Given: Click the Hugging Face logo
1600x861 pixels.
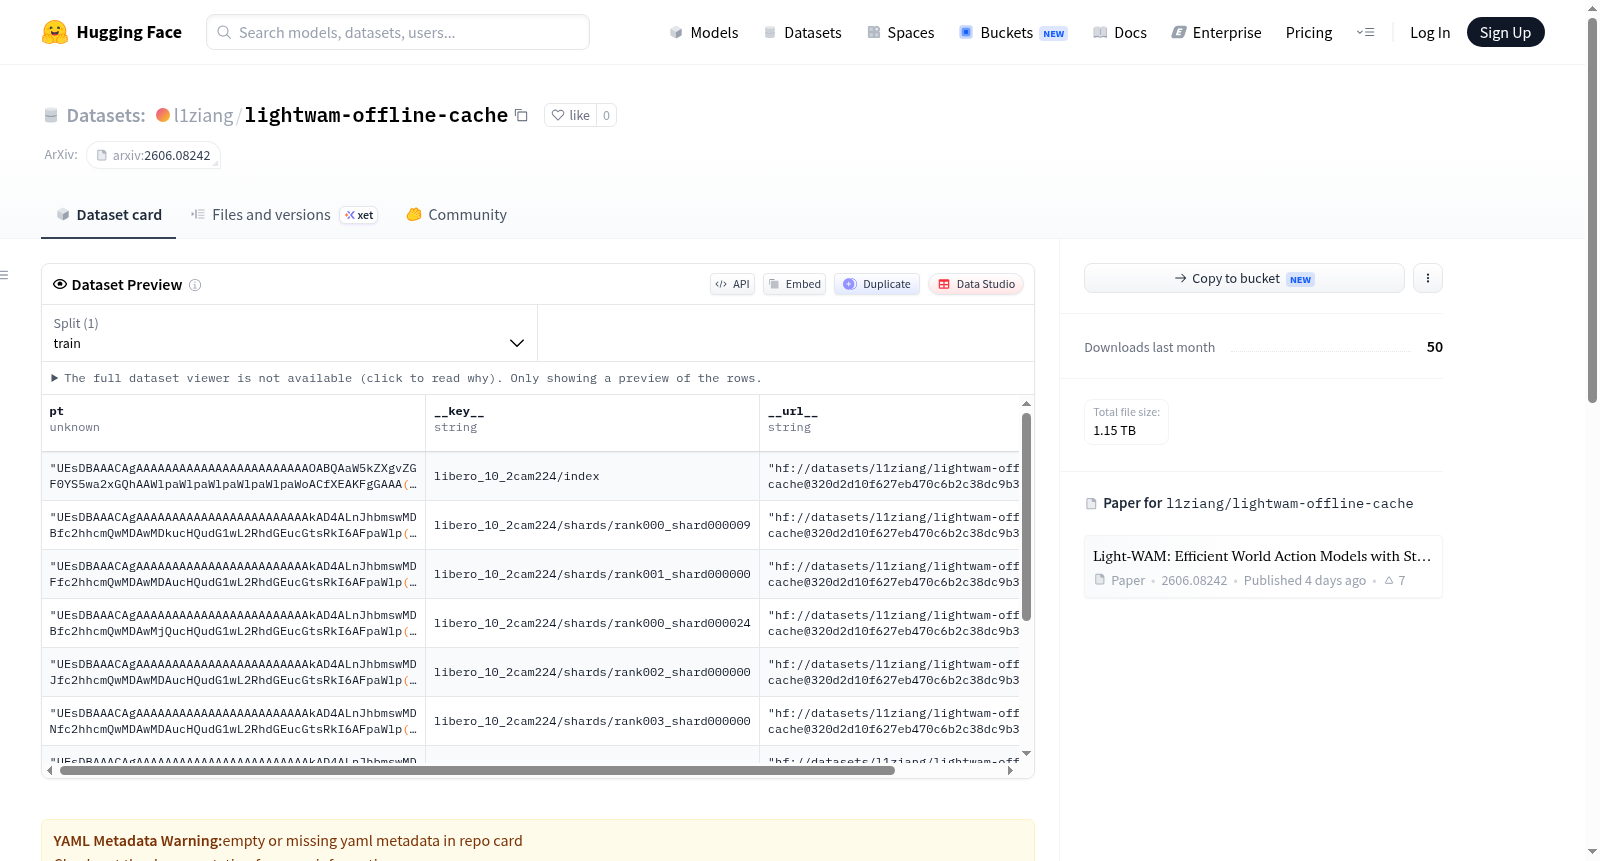Looking at the screenshot, I should 112,32.
